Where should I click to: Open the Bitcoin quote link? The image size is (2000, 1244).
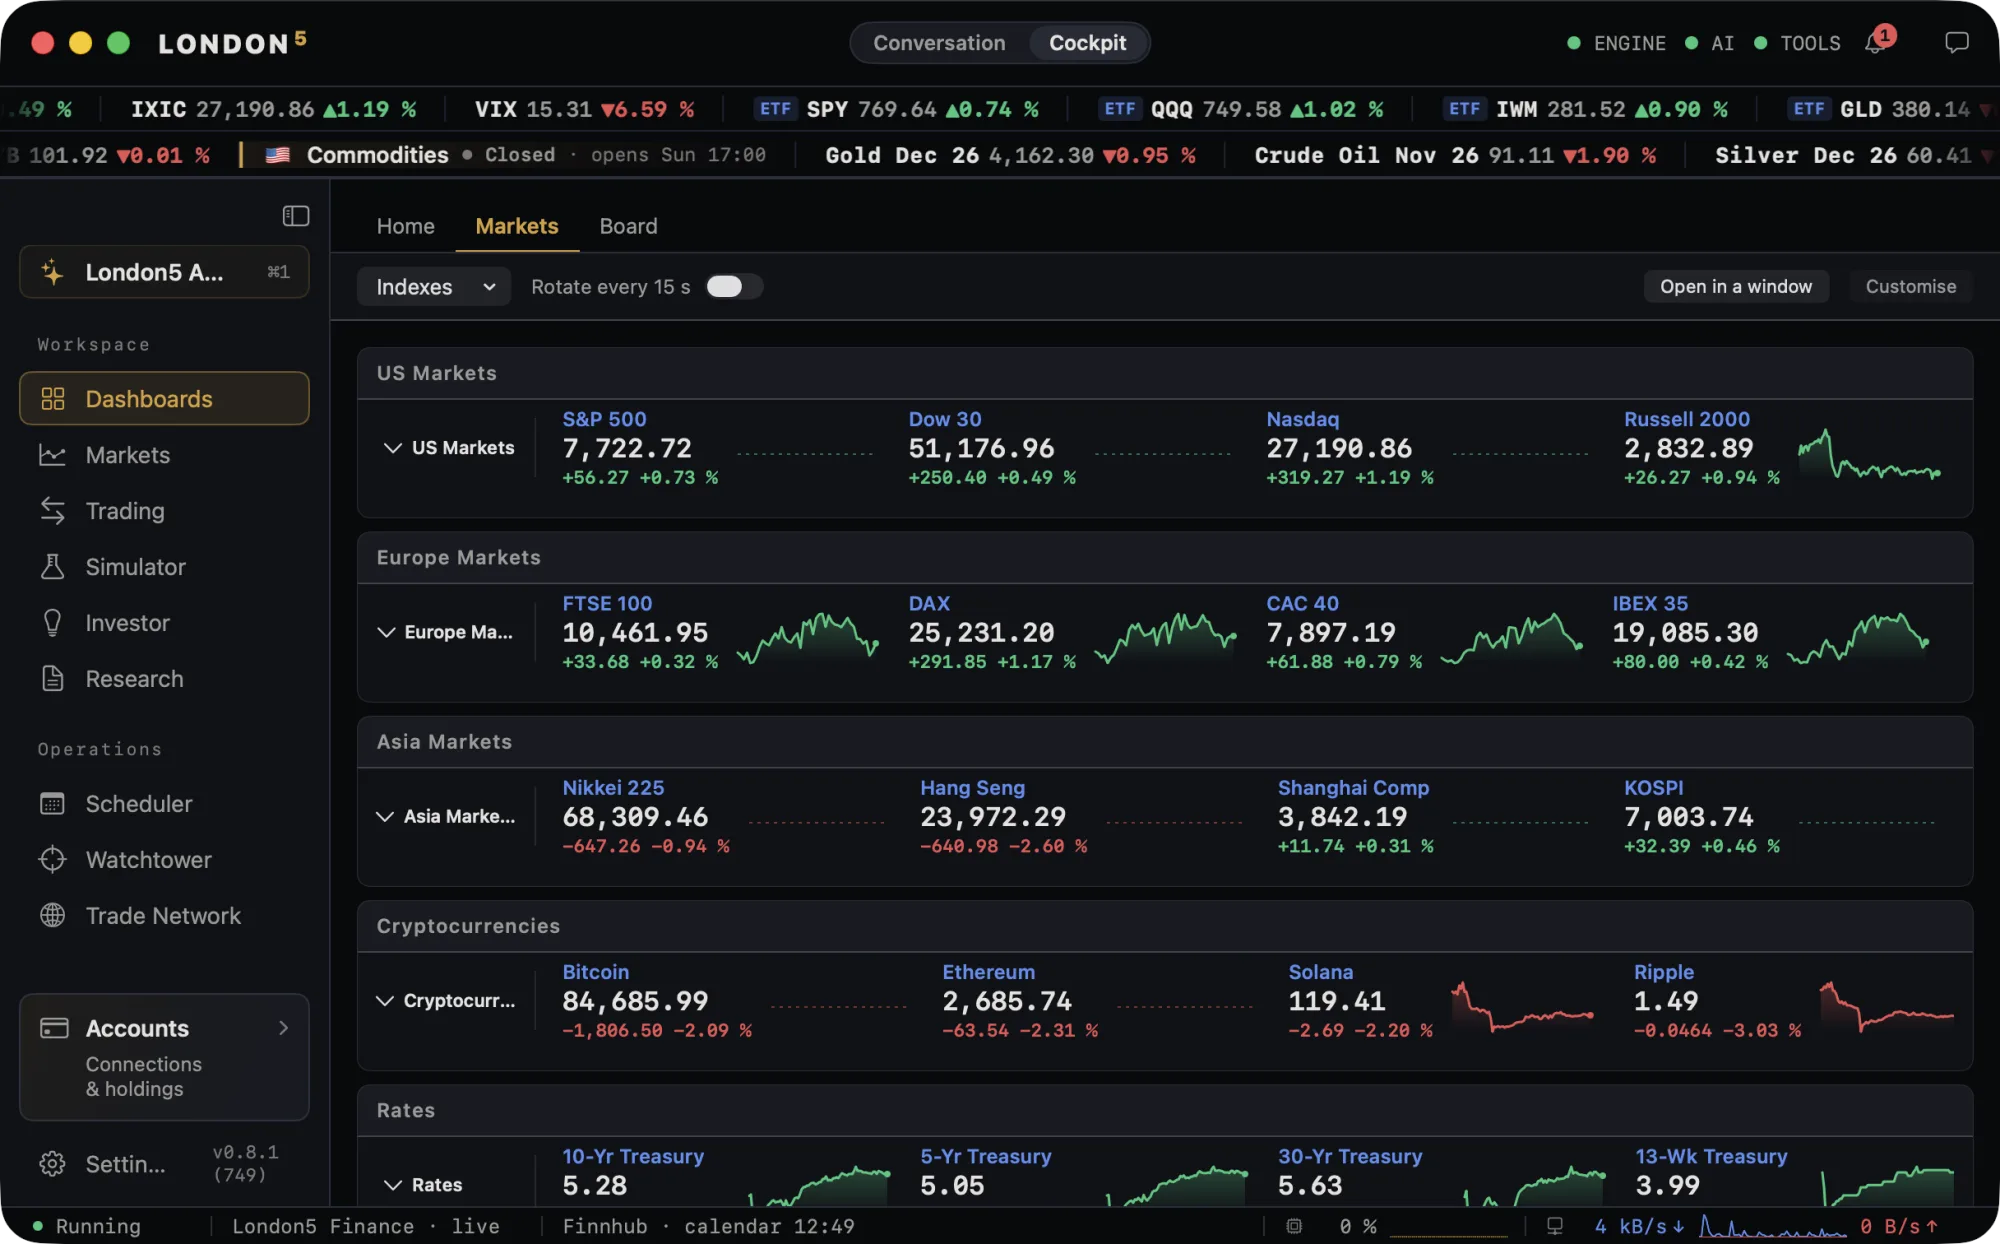tap(595, 972)
